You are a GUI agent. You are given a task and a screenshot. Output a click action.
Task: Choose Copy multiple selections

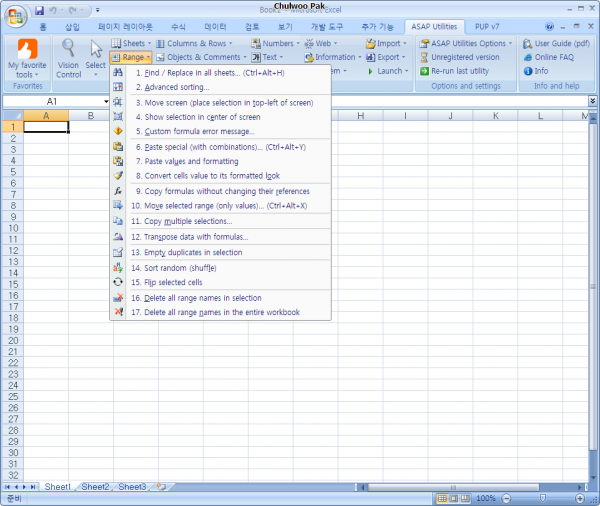(x=221, y=221)
